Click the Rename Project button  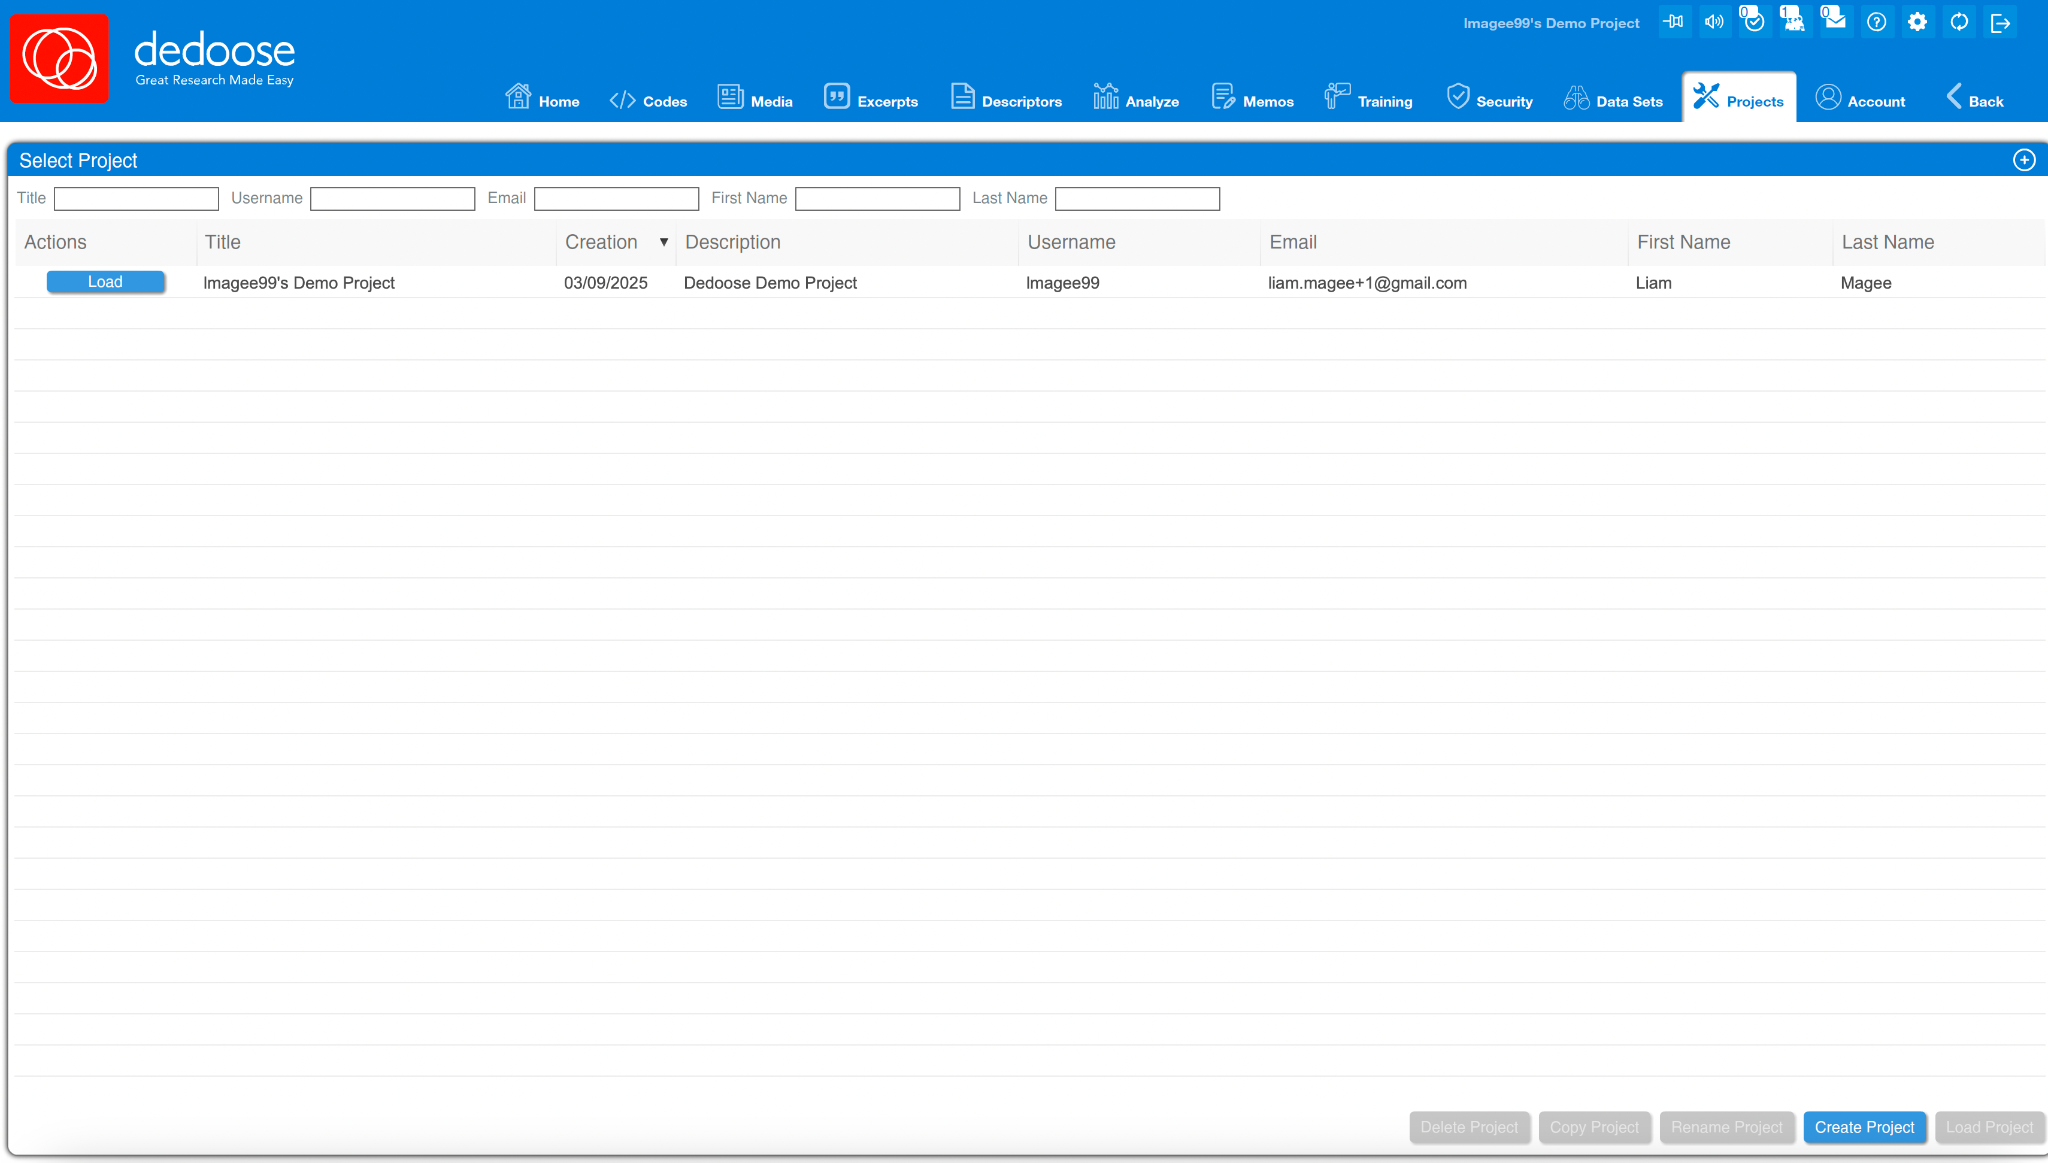point(1727,1127)
